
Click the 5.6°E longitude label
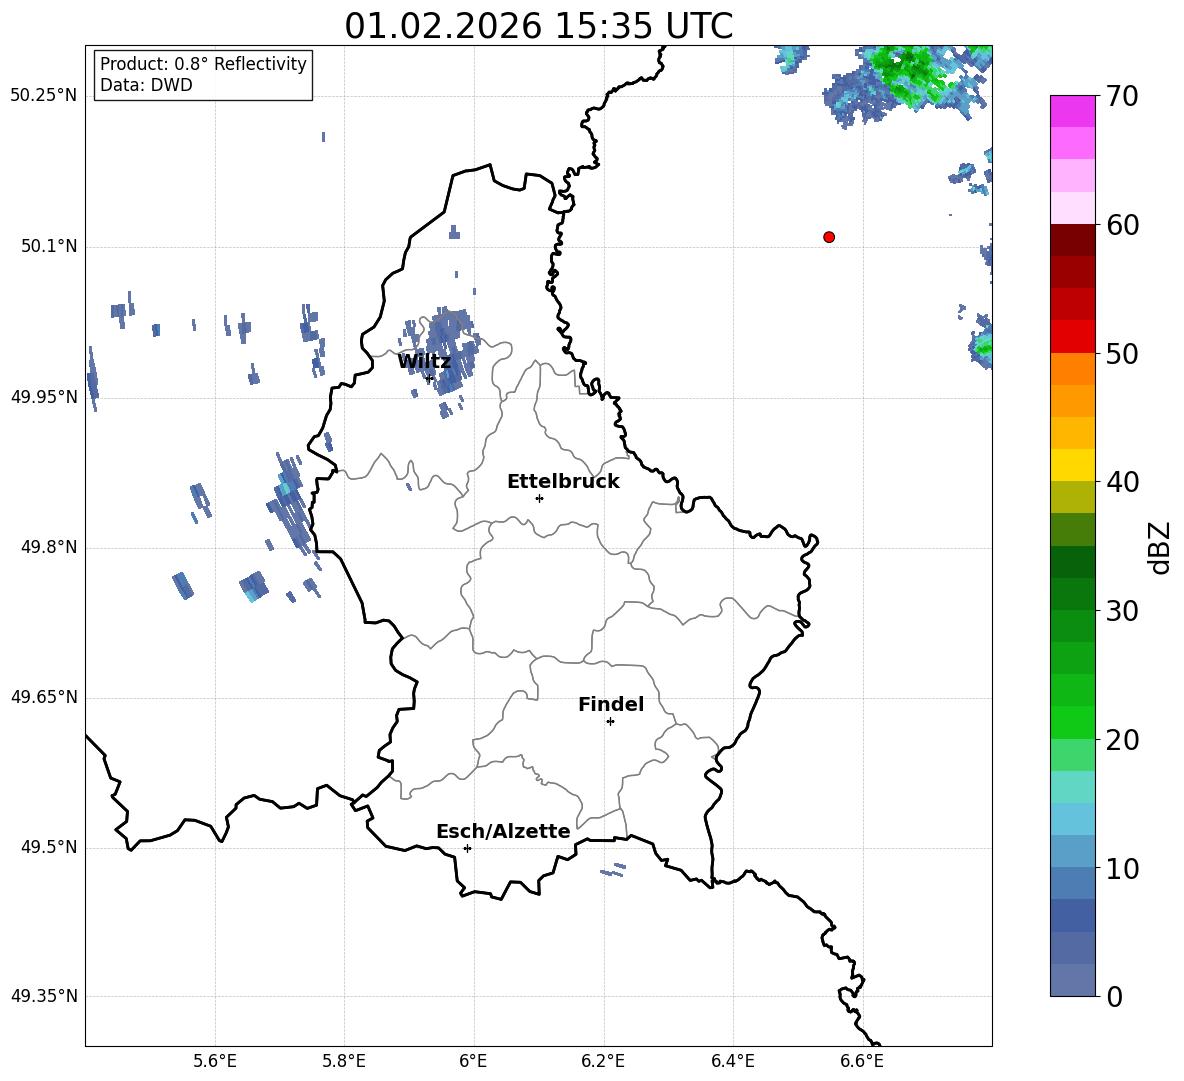coord(215,1061)
